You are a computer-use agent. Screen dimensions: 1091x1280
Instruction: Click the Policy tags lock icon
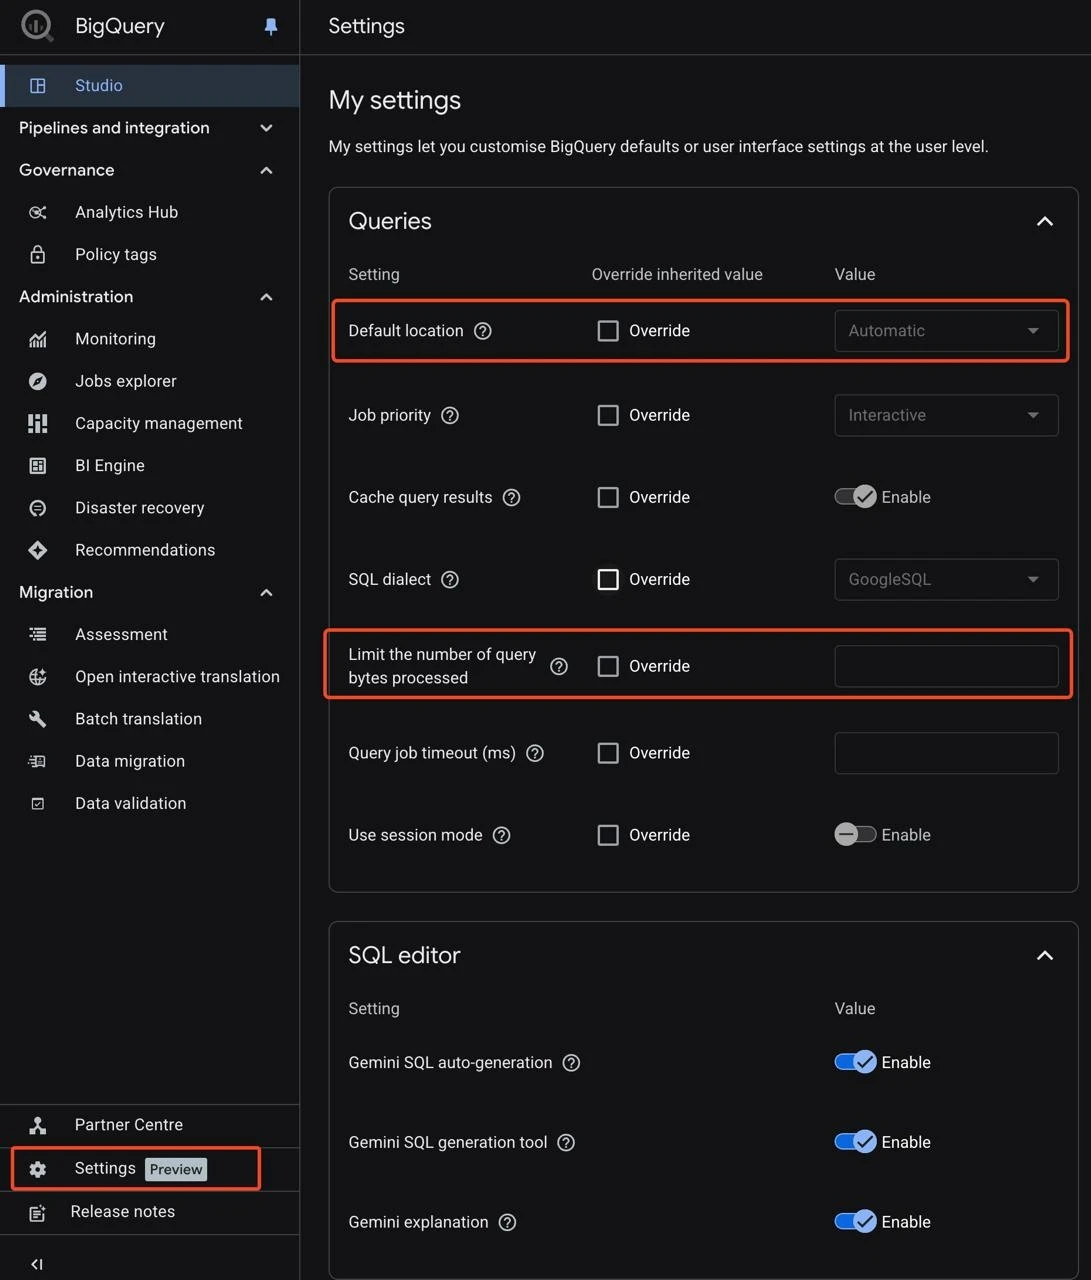pyautogui.click(x=38, y=254)
